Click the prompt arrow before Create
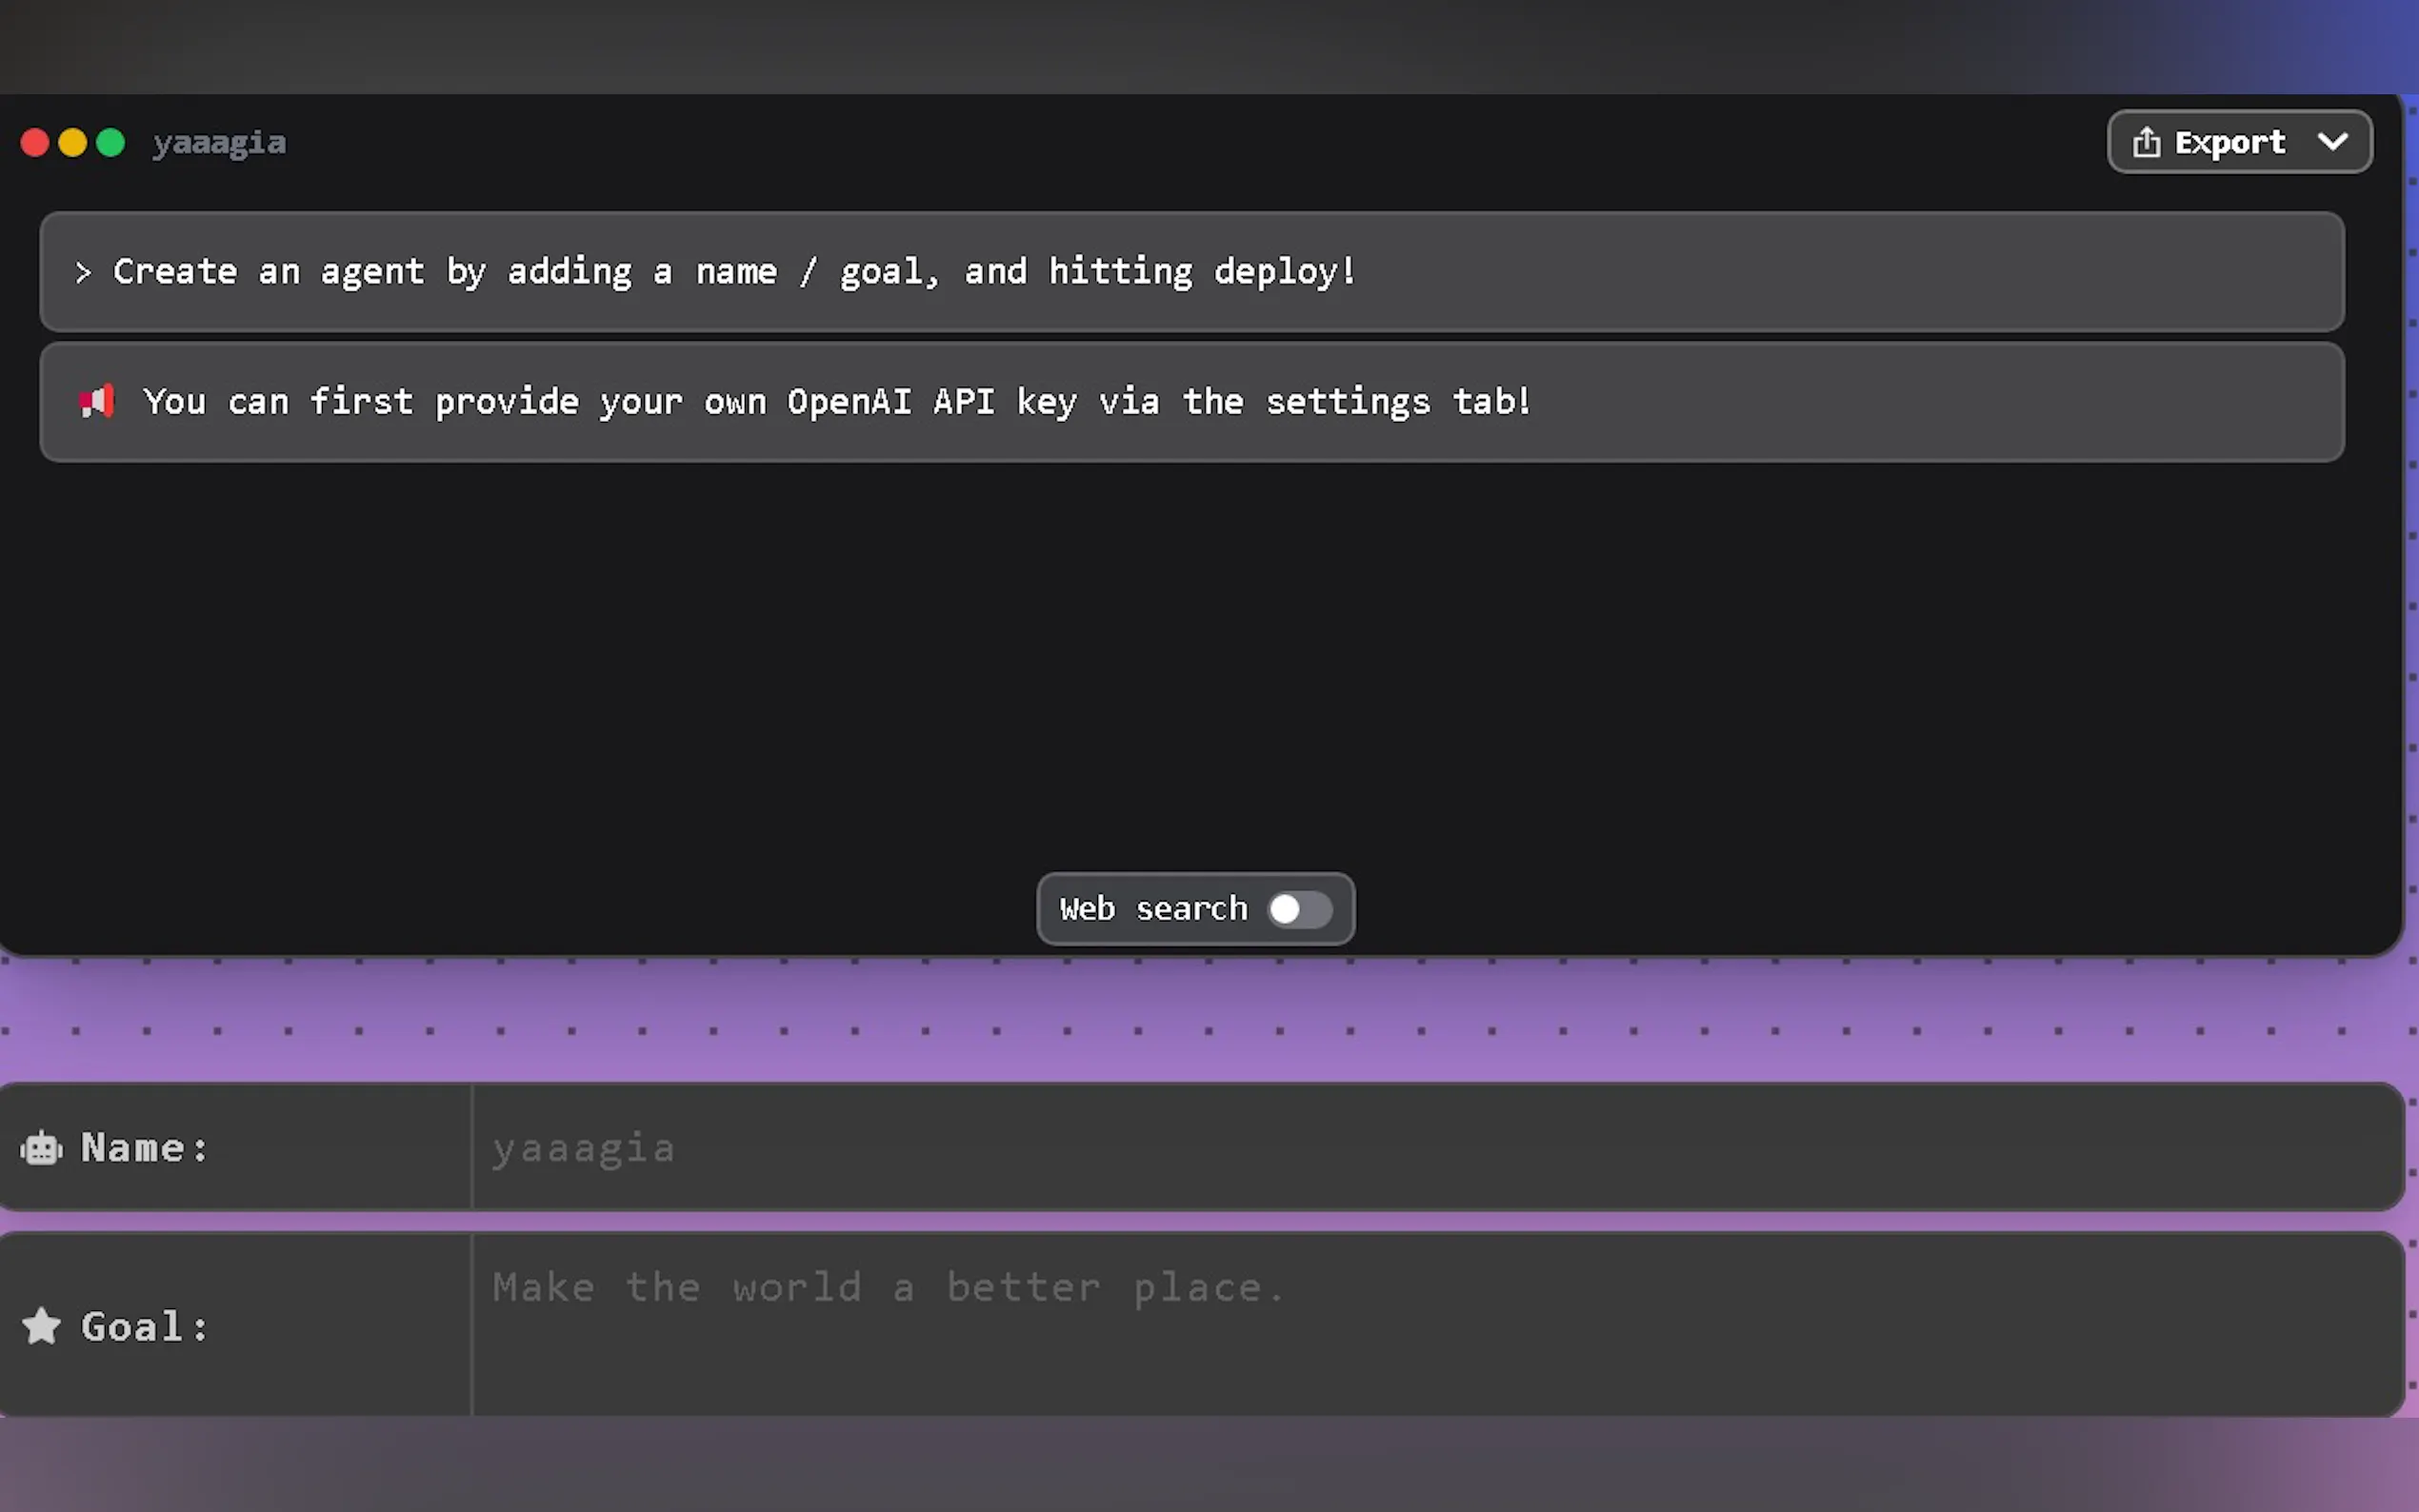Image resolution: width=2419 pixels, height=1512 pixels. pos(83,272)
